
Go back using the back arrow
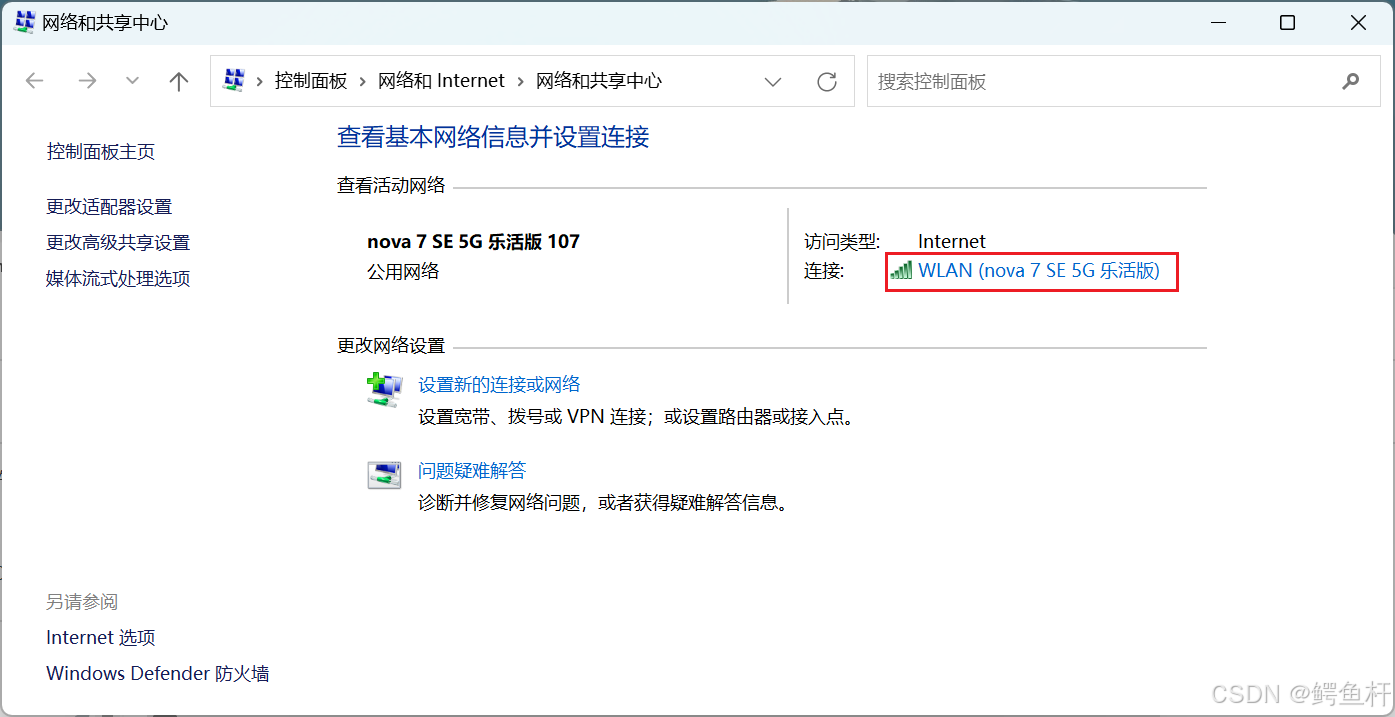[x=35, y=81]
